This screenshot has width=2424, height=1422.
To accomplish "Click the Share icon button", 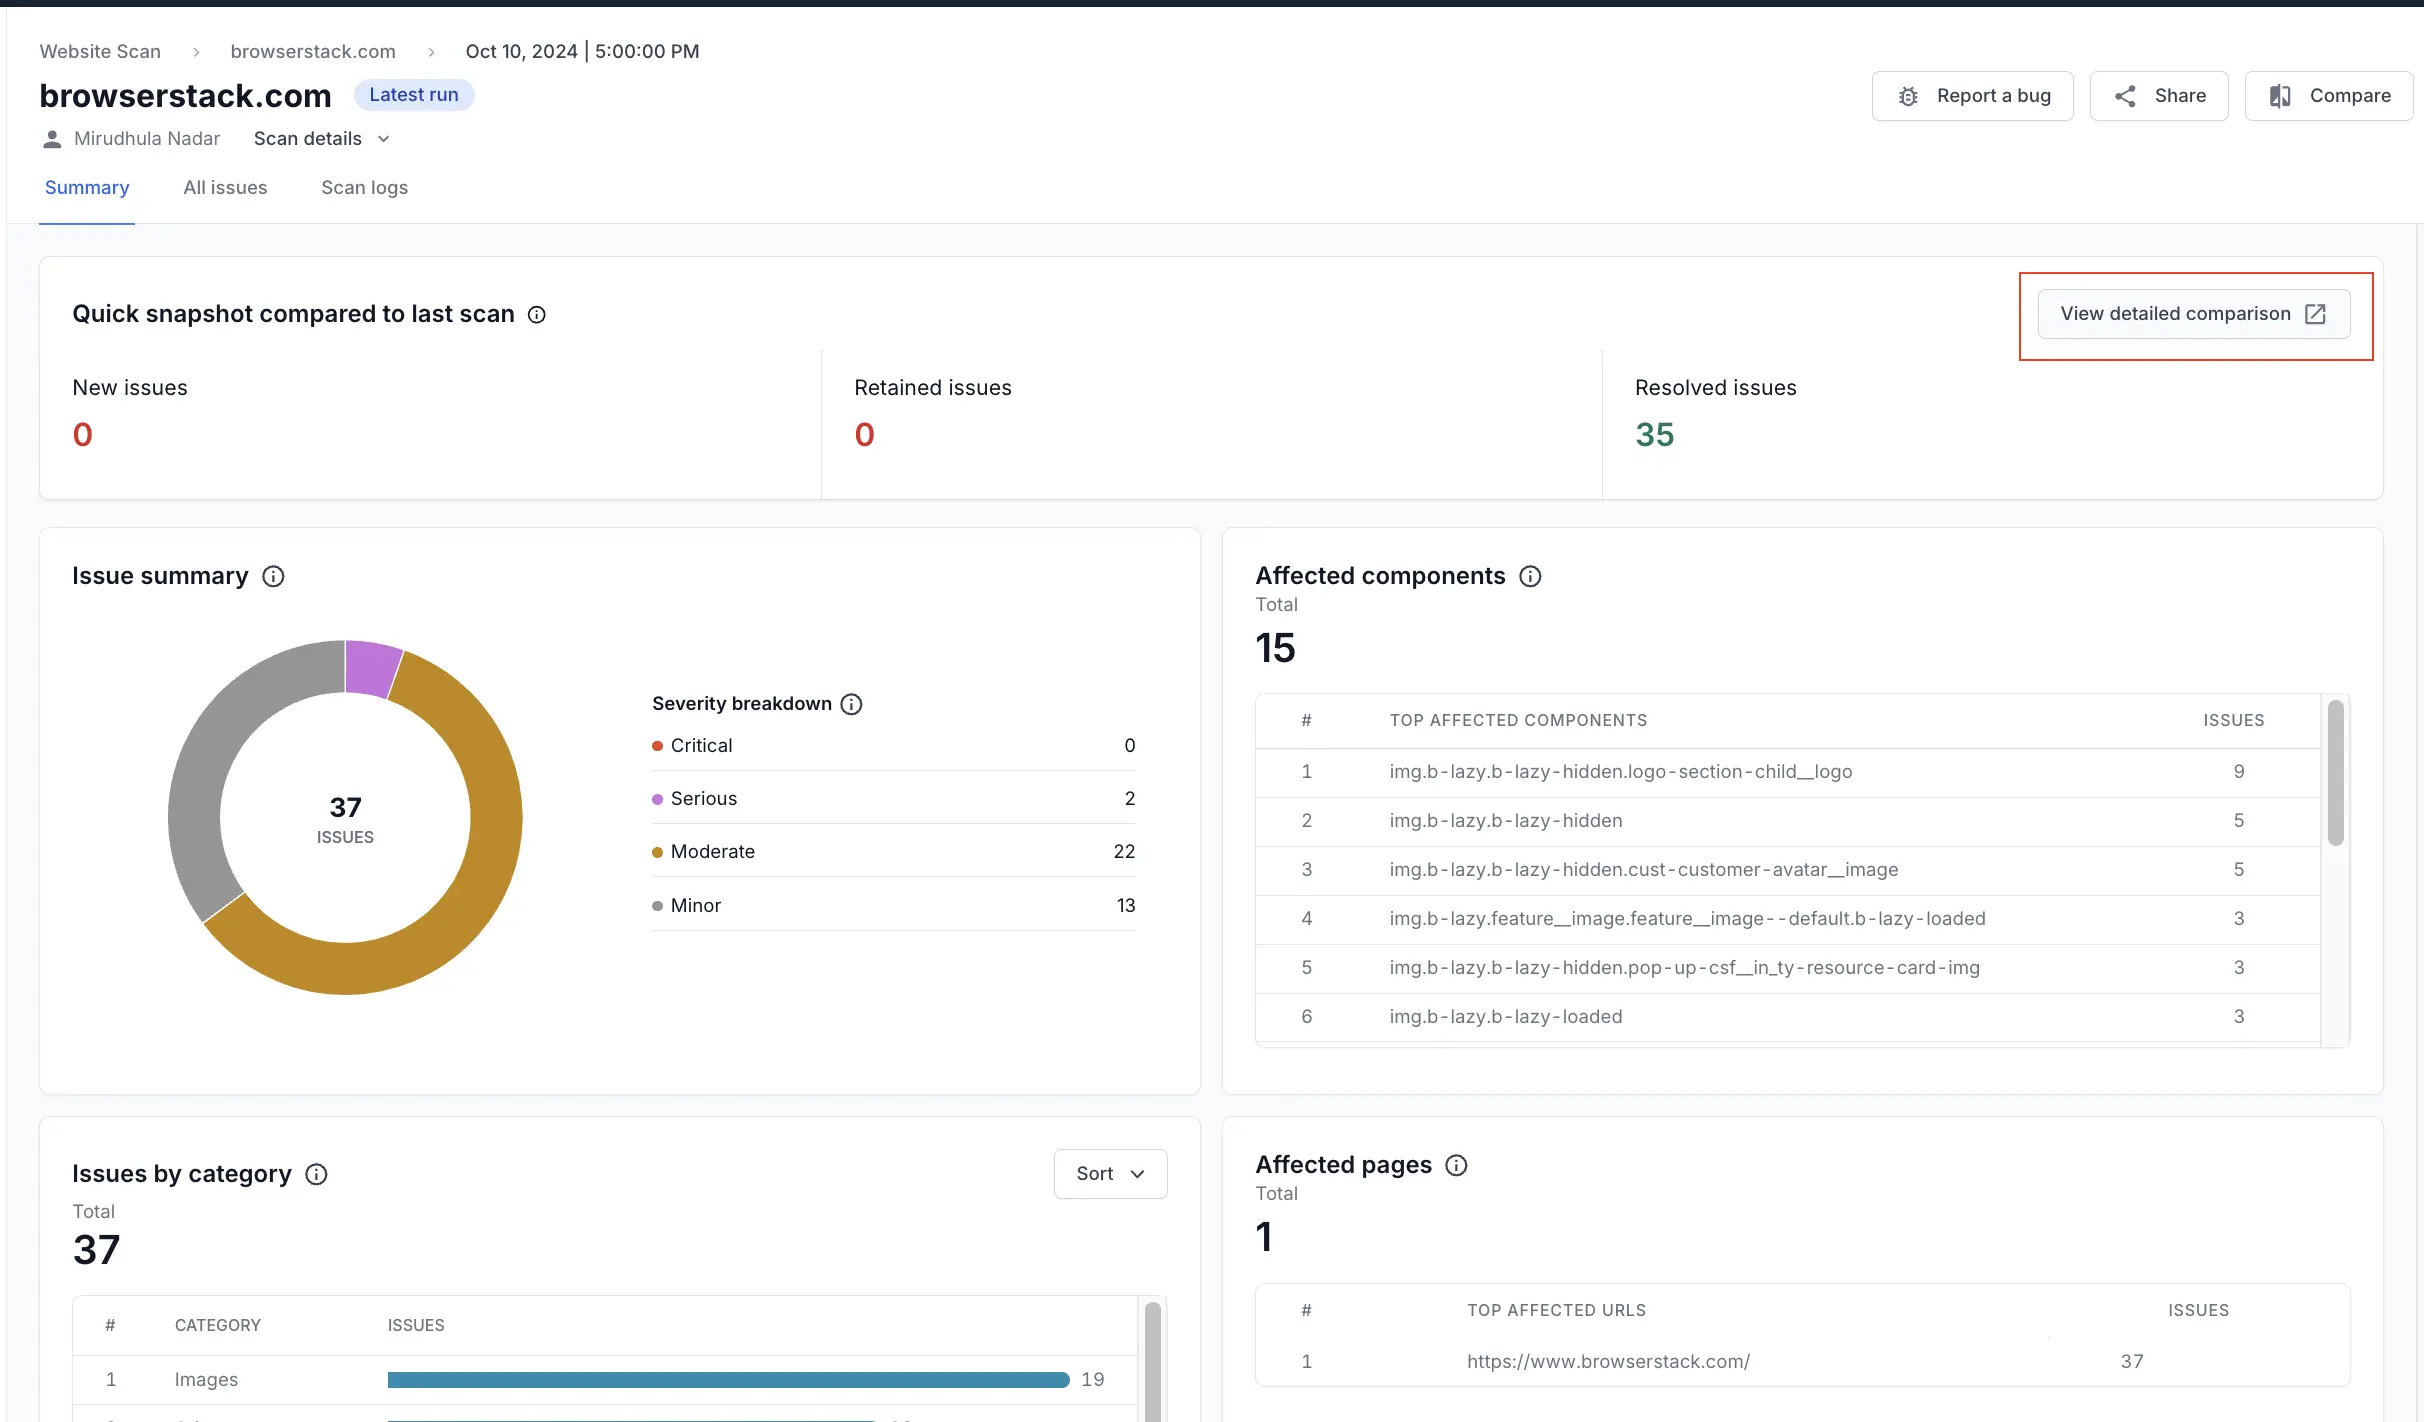I will [x=2125, y=96].
